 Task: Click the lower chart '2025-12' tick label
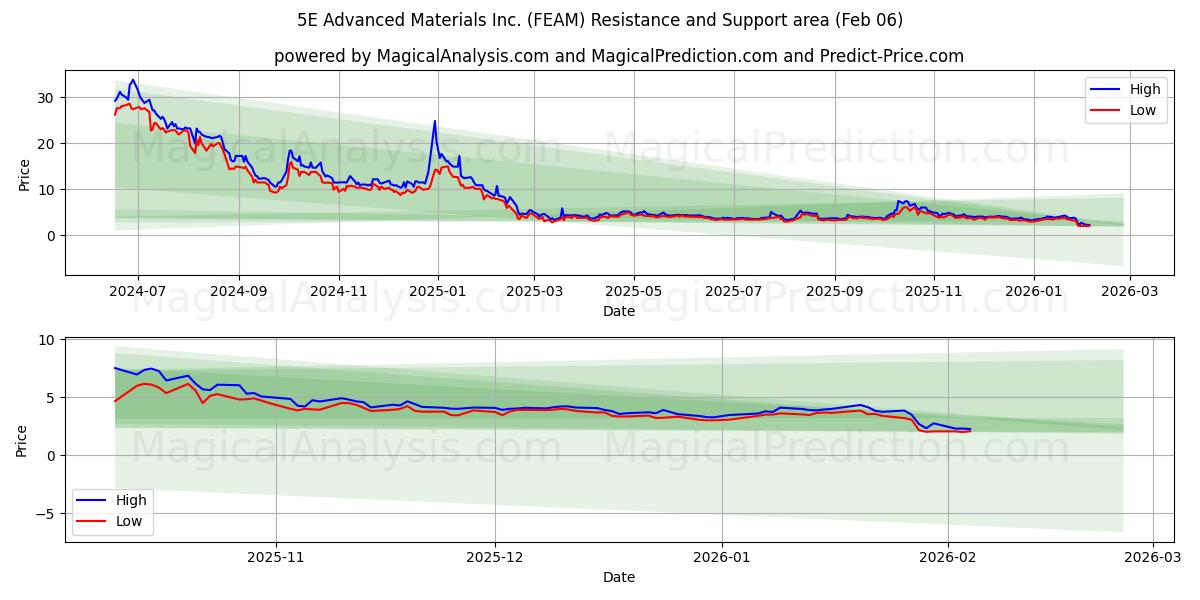[496, 557]
